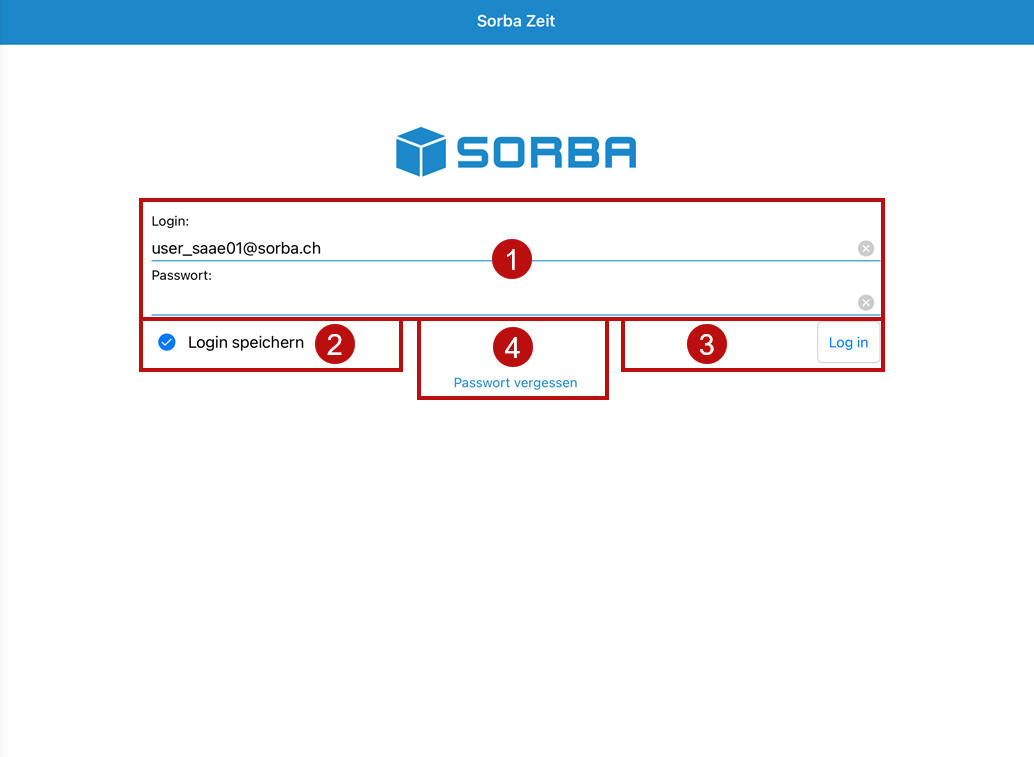Clear the Passwort field with its X icon
The height and width of the screenshot is (757, 1034).
866,303
